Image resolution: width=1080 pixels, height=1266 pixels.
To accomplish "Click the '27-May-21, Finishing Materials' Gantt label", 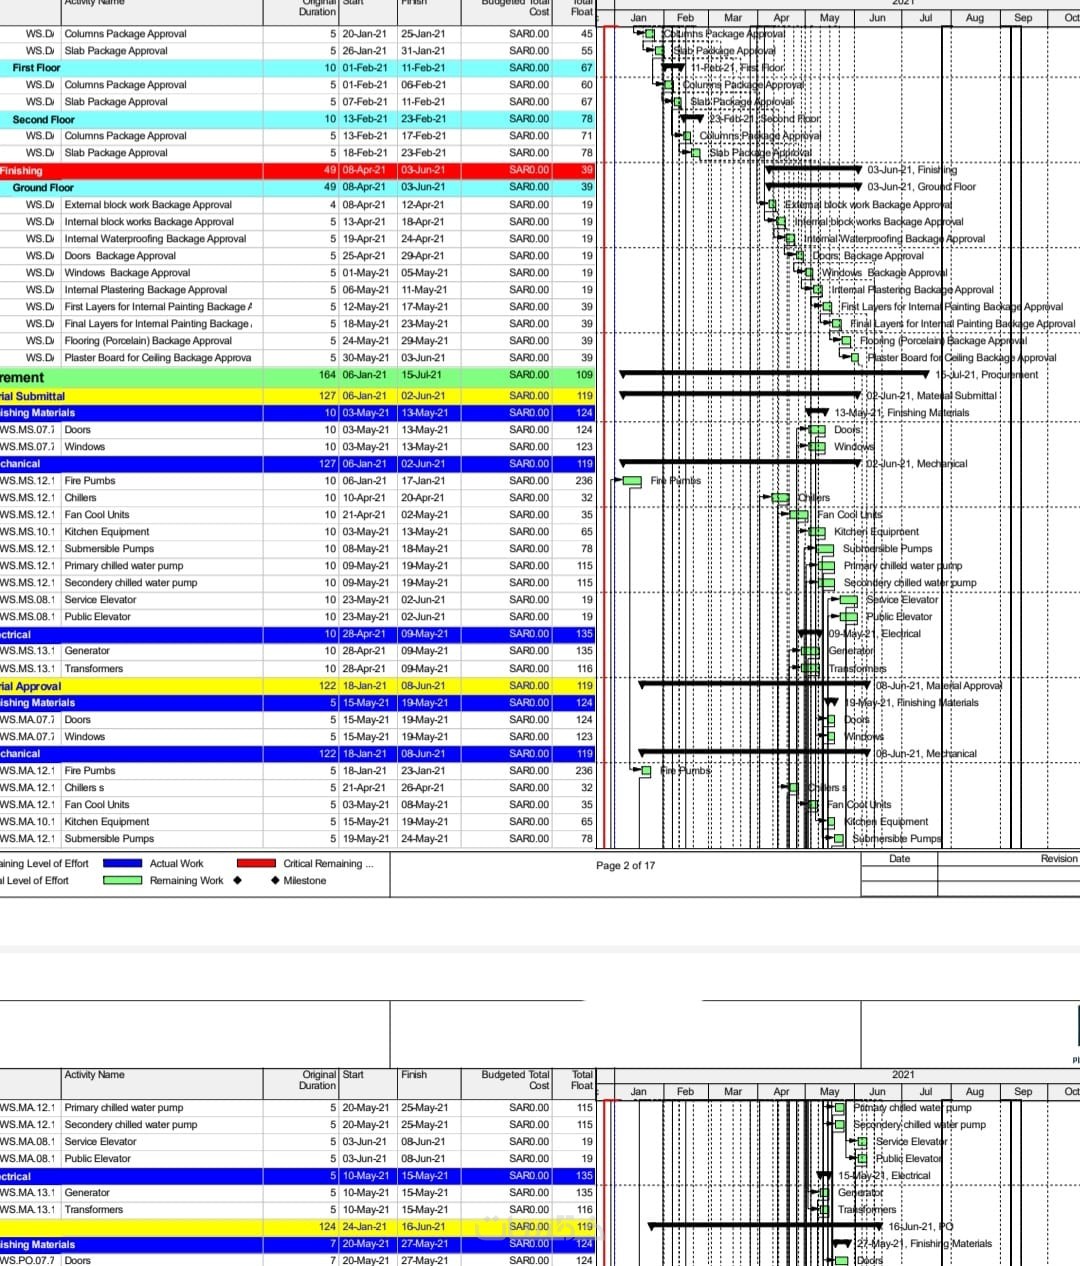I will click(x=925, y=1244).
